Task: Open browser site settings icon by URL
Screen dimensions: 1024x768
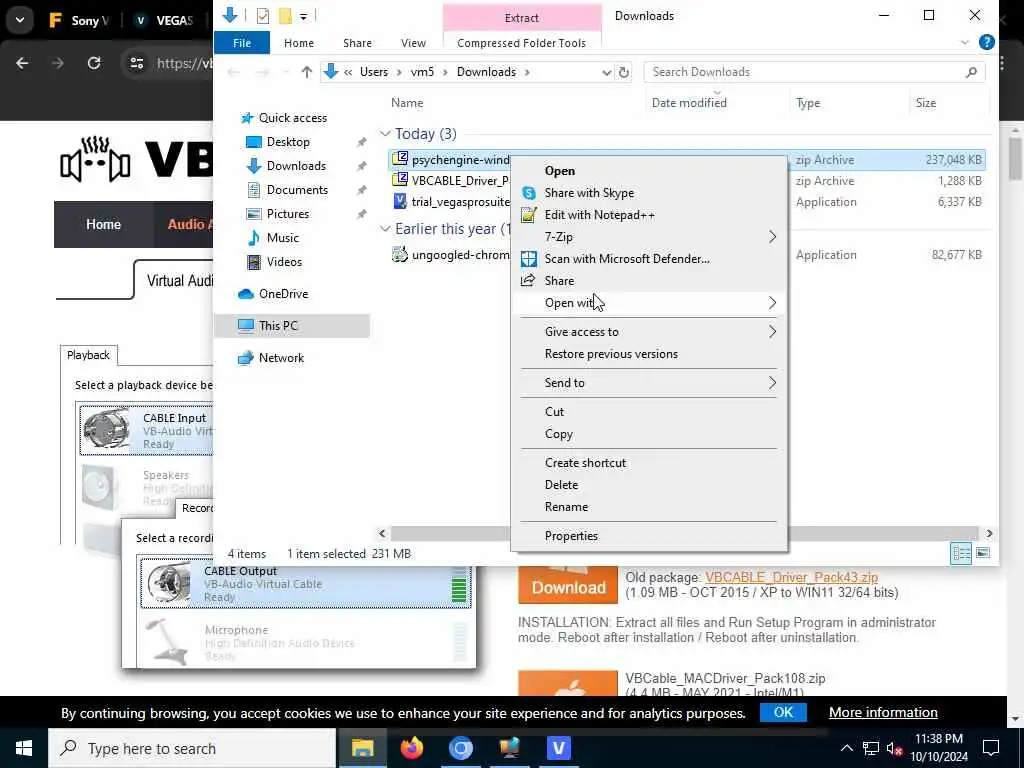Action: (x=136, y=63)
